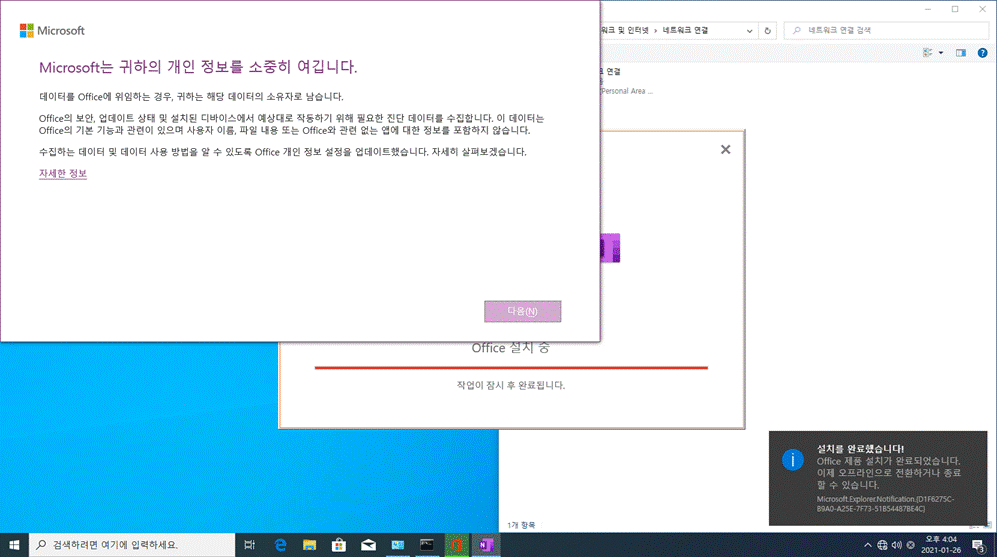Open the network globe tray icon
997x557 pixels.
(882, 545)
